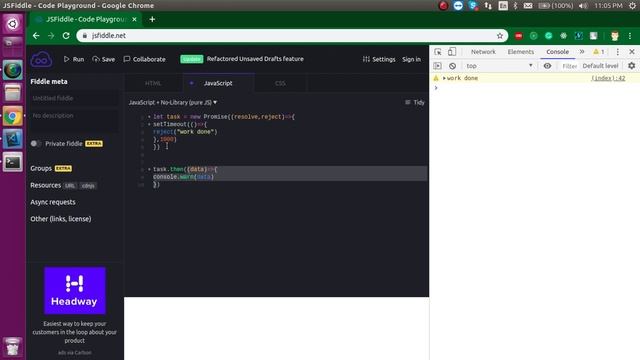Open the Collaborate option
Viewport: 640px width, 360px height.
click(x=144, y=59)
